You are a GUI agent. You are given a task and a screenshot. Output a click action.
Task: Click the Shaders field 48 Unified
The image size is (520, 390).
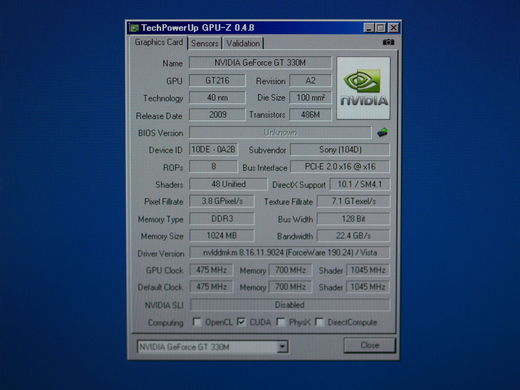[228, 184]
